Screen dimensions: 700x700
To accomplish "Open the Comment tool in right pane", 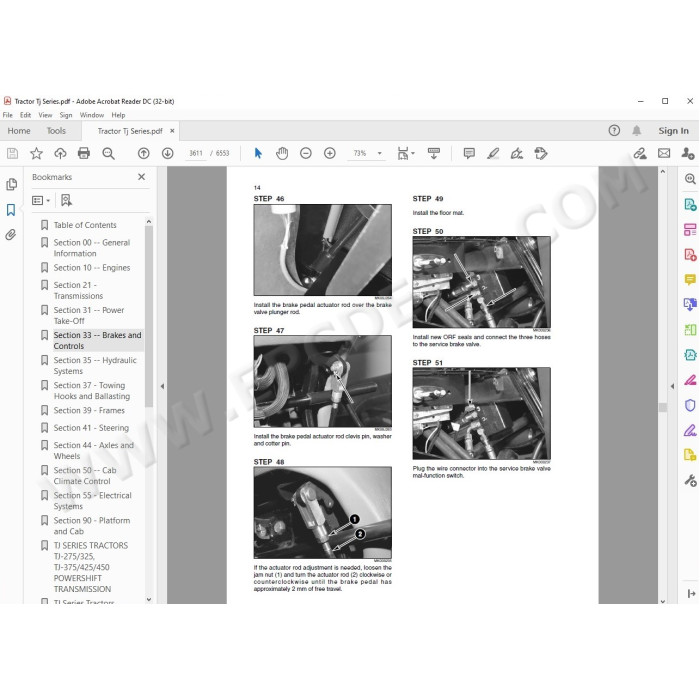I will (x=690, y=280).
